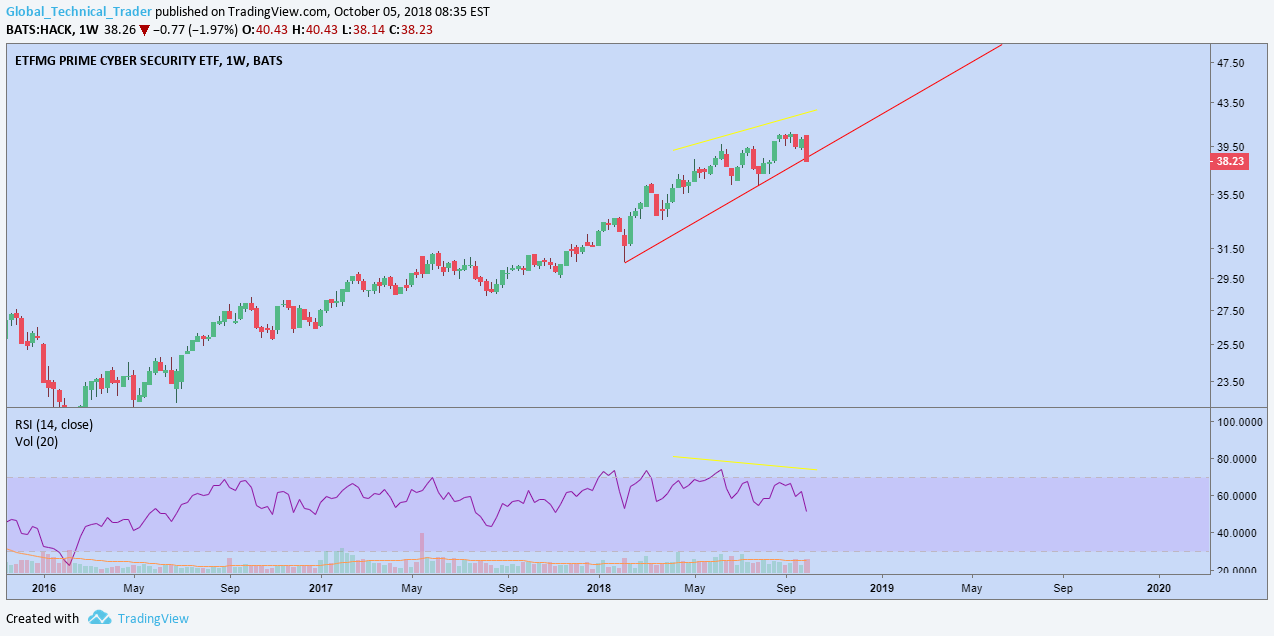Select the 43.50 price axis label

point(1230,103)
